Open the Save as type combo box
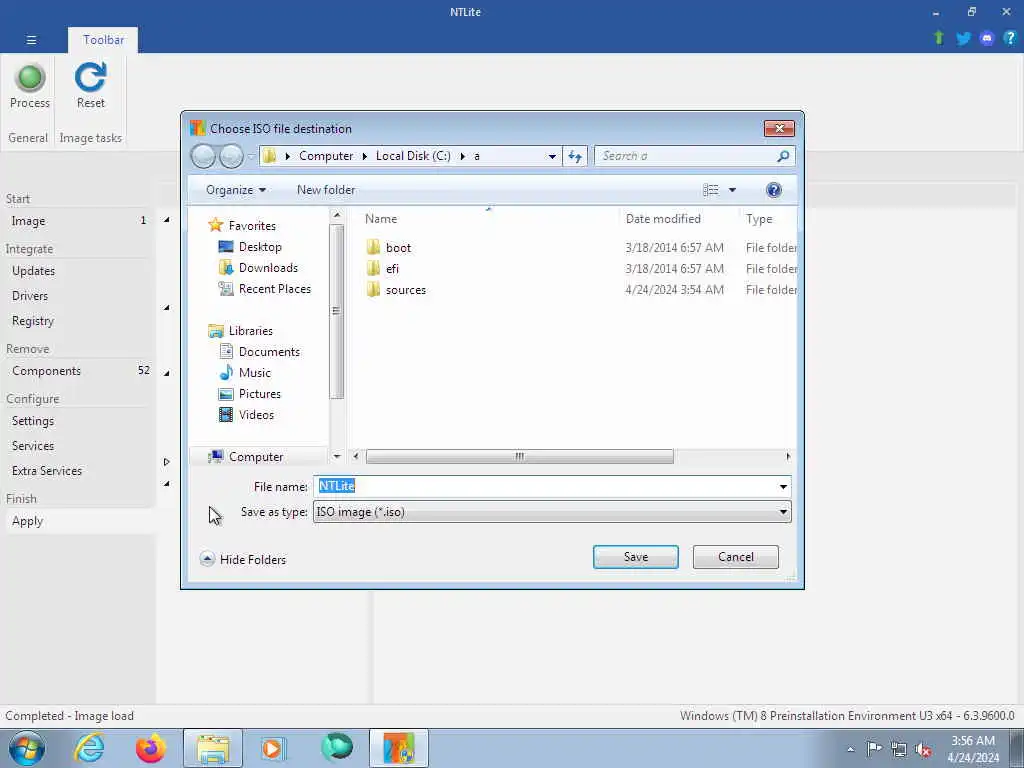Screen dimensions: 1024x768 [x=552, y=512]
